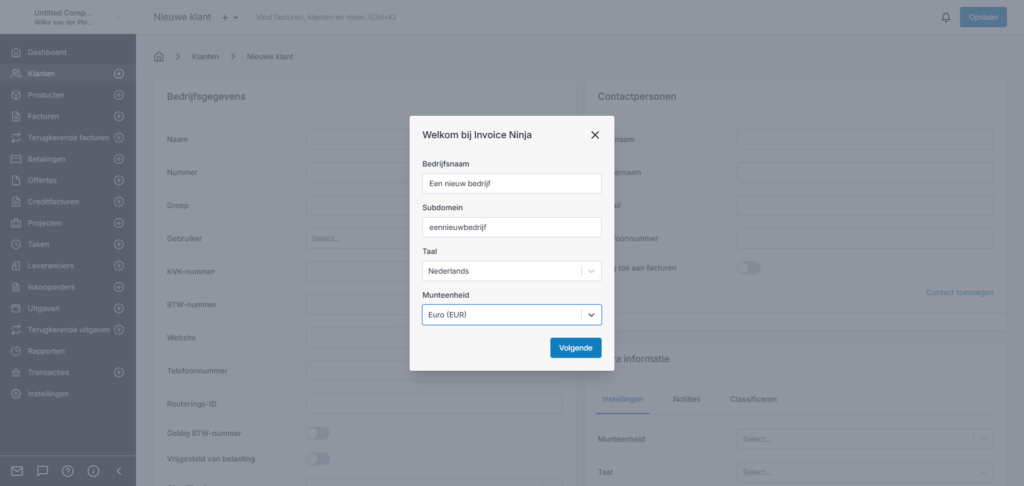Click the search bar 'Vind facturen, klanten'
Screen dimensions: 1024x486
325,17
